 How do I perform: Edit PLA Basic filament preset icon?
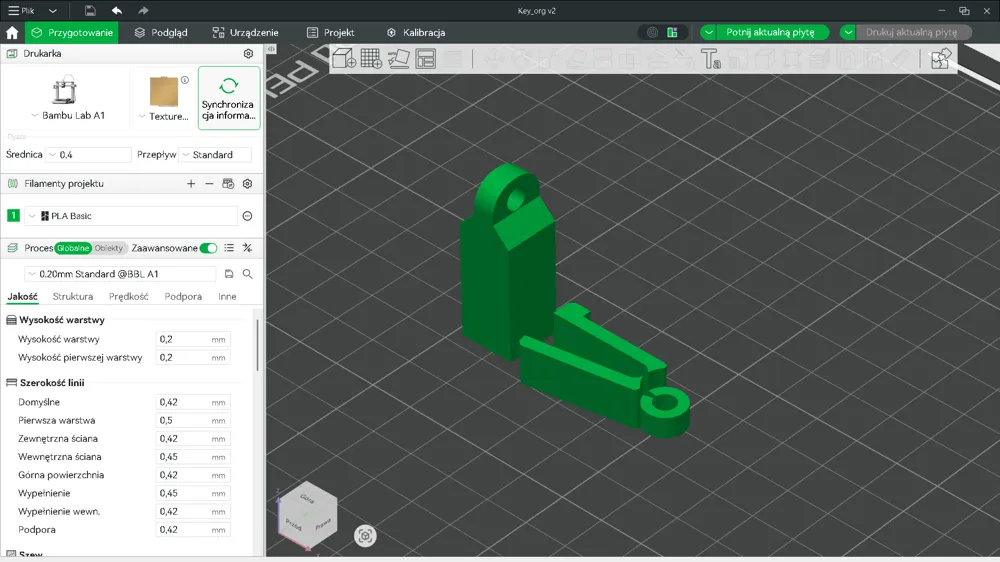point(247,216)
